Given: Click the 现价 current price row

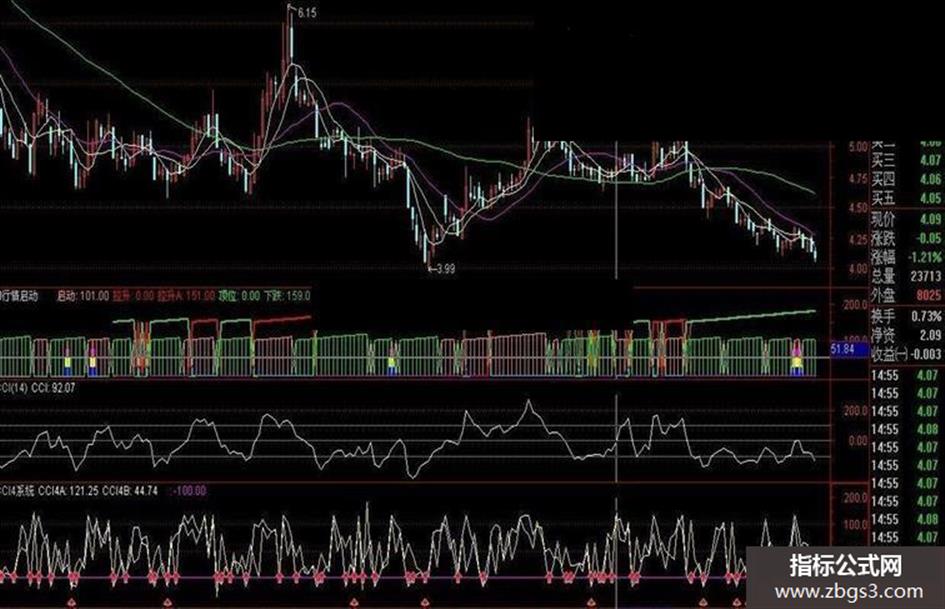Looking at the screenshot, I should [906, 218].
